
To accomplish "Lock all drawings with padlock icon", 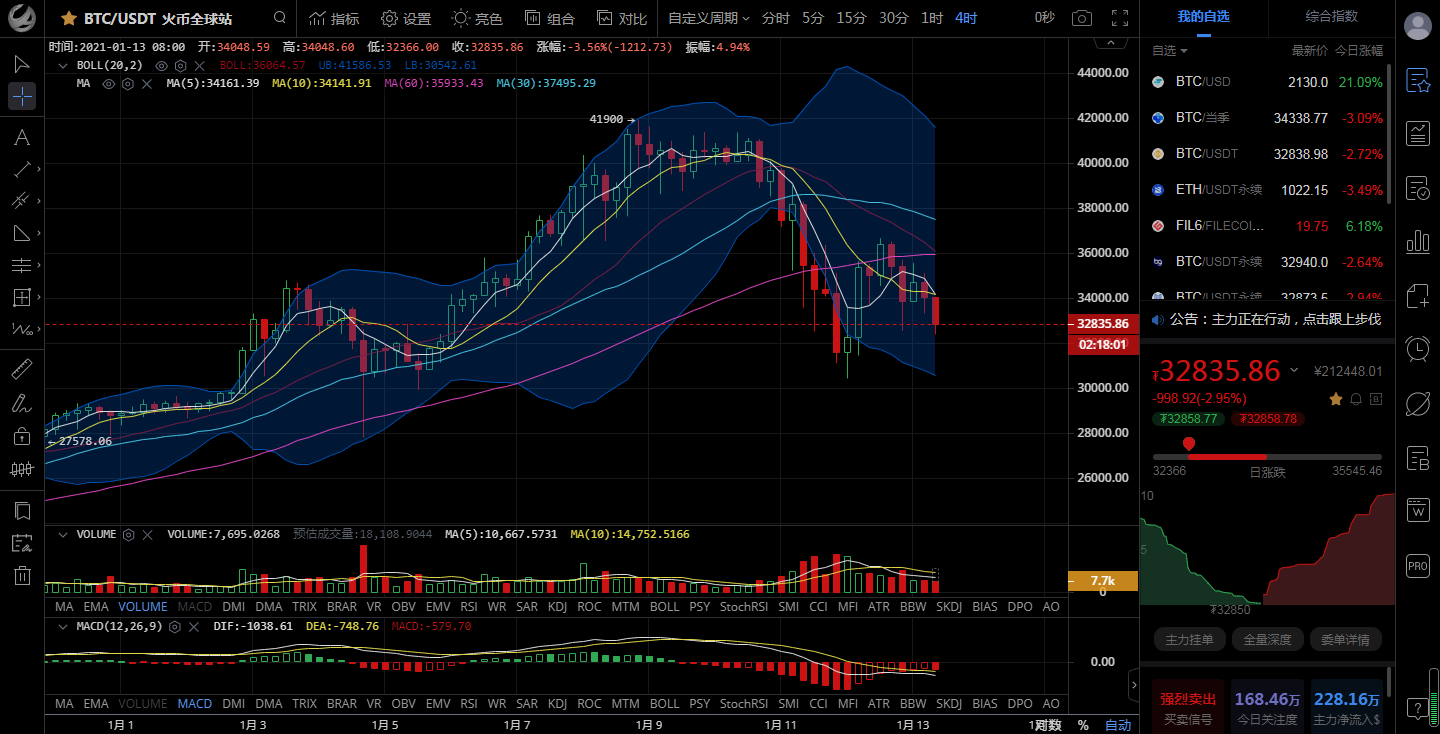I will click(22, 436).
